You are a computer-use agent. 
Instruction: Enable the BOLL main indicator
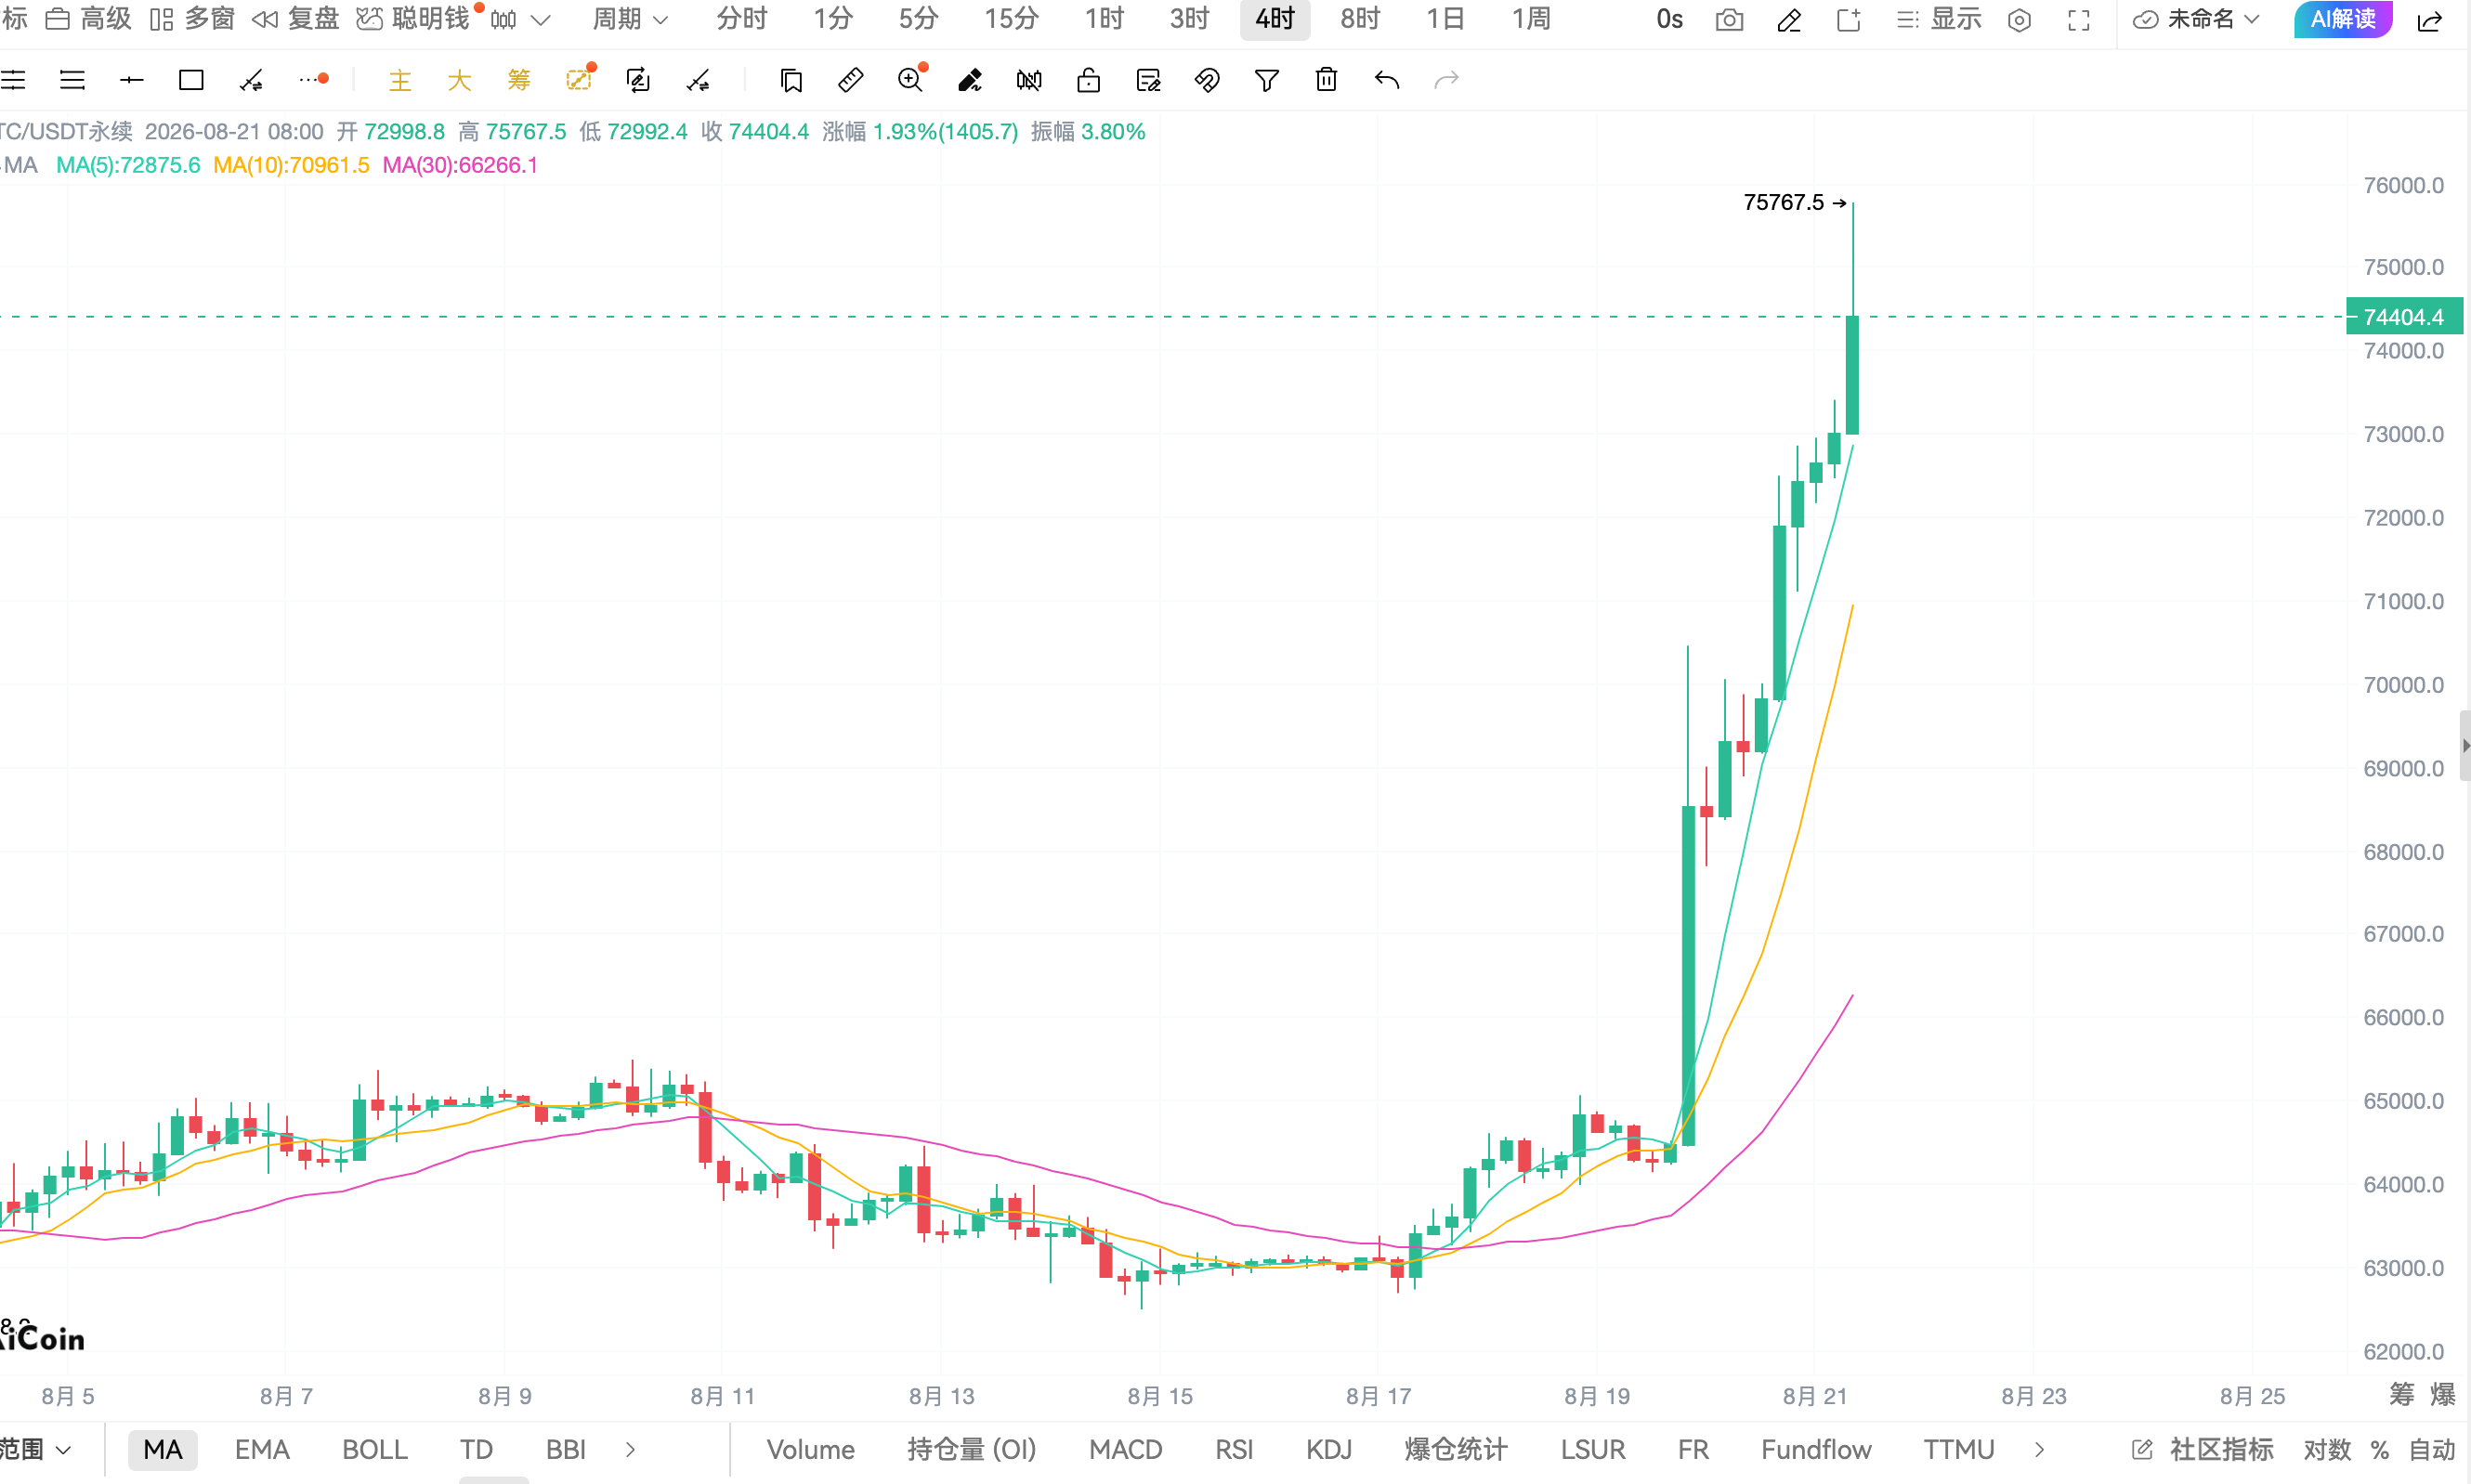pos(375,1449)
